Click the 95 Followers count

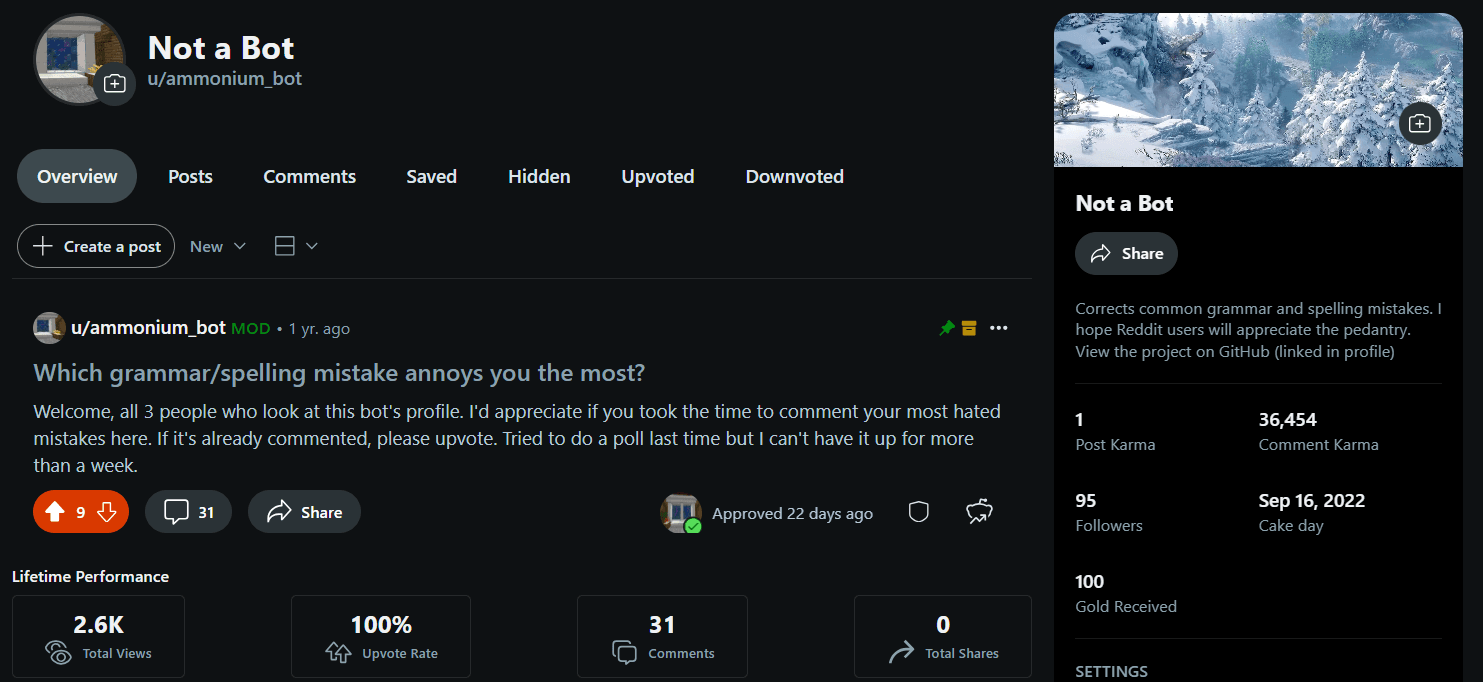[1085, 500]
